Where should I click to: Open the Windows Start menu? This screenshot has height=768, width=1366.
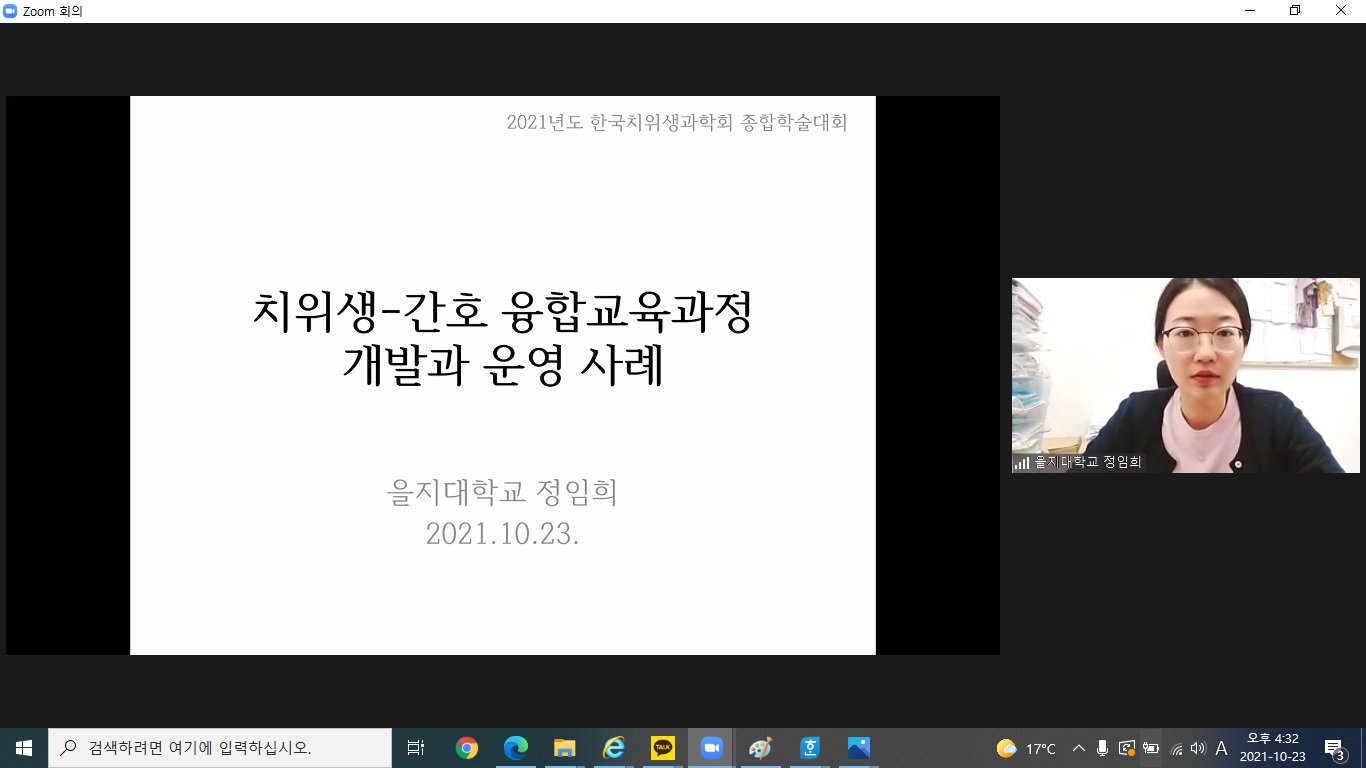(x=24, y=747)
